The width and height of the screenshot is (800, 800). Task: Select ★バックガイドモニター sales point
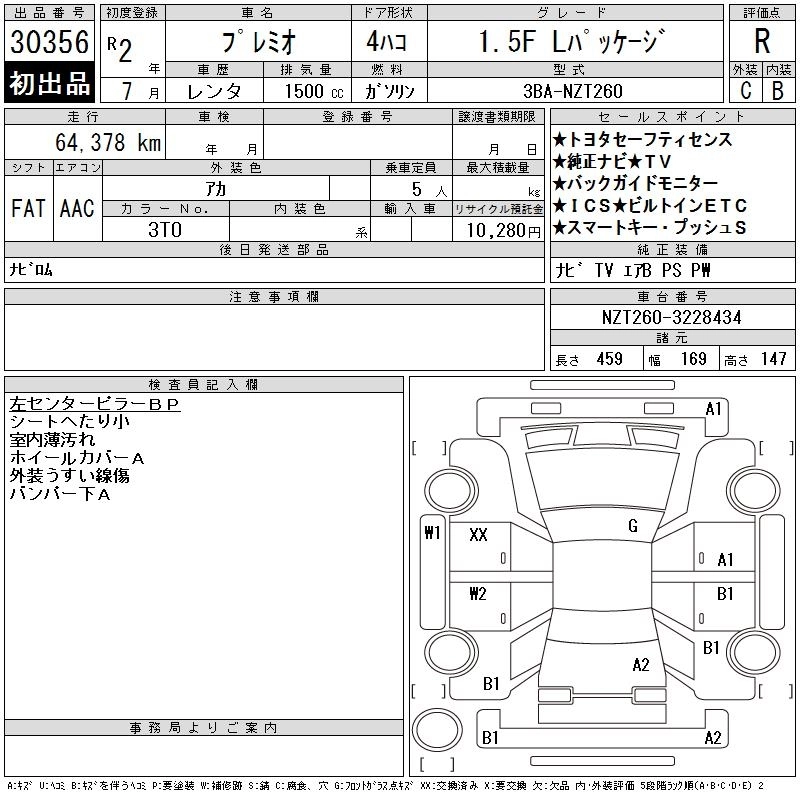click(636, 183)
